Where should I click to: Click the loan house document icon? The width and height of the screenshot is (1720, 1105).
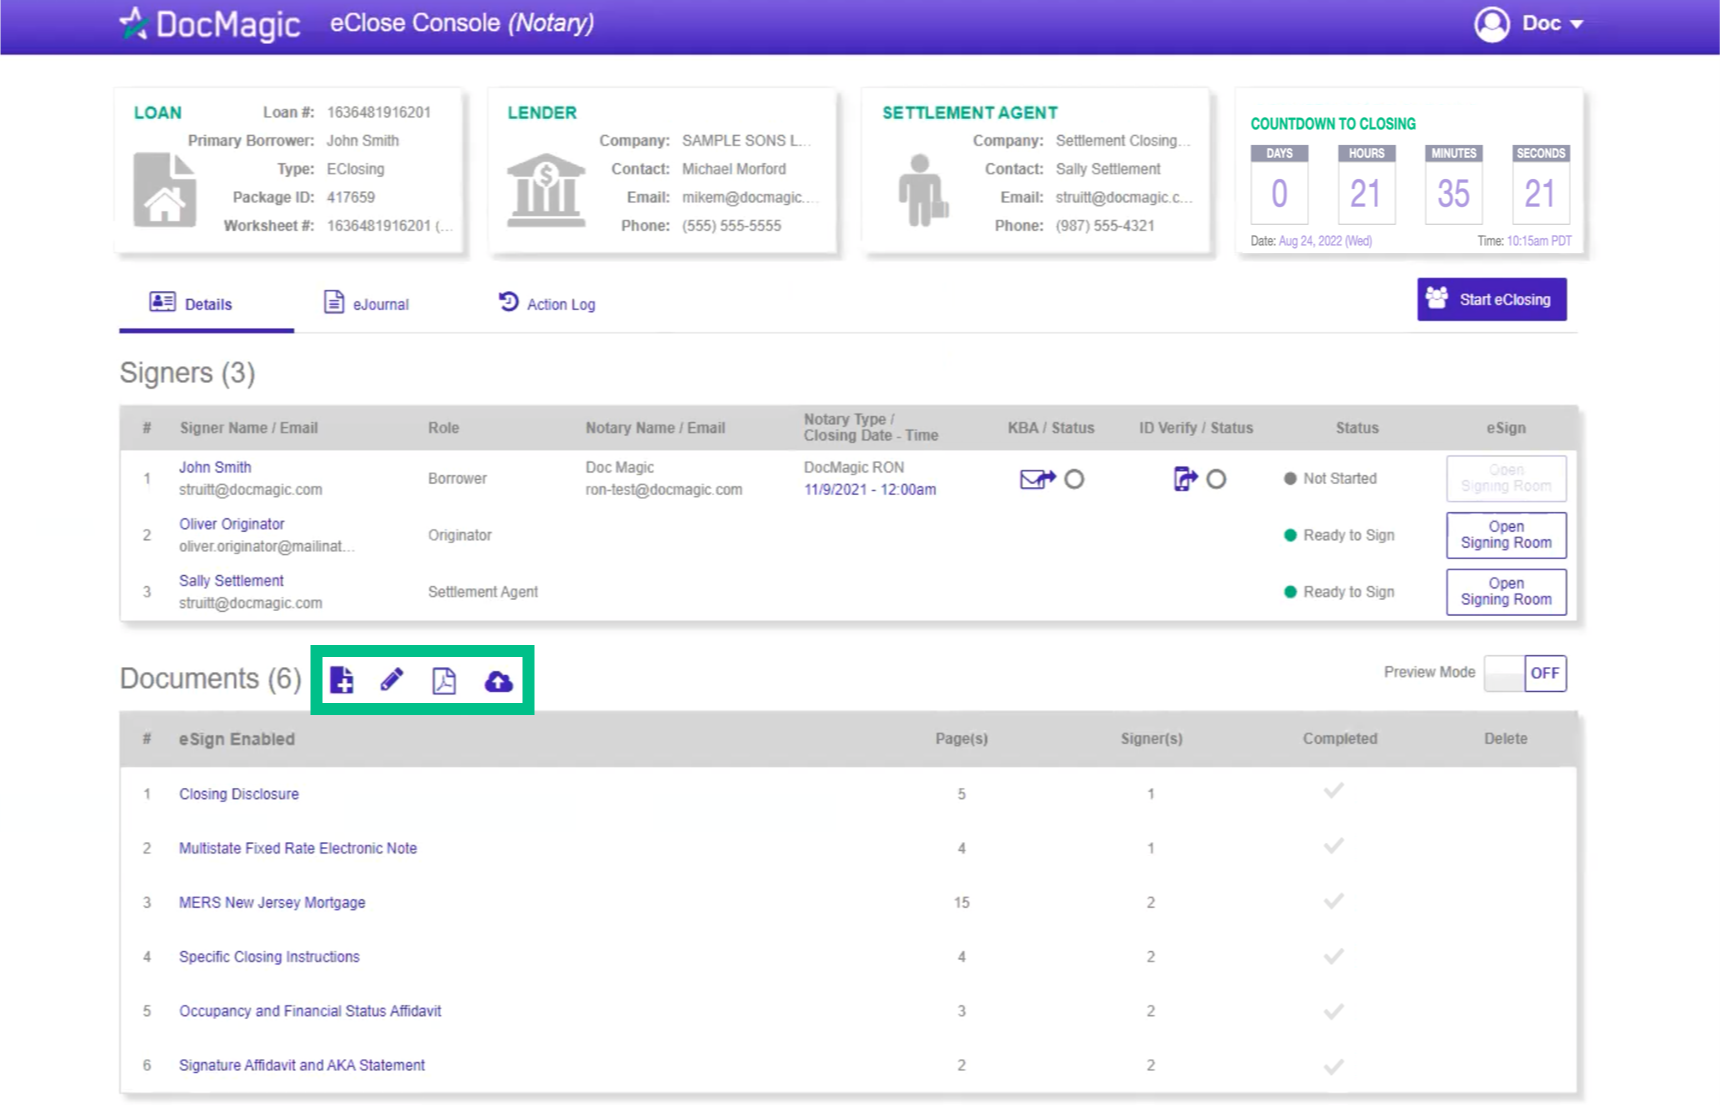pos(165,190)
